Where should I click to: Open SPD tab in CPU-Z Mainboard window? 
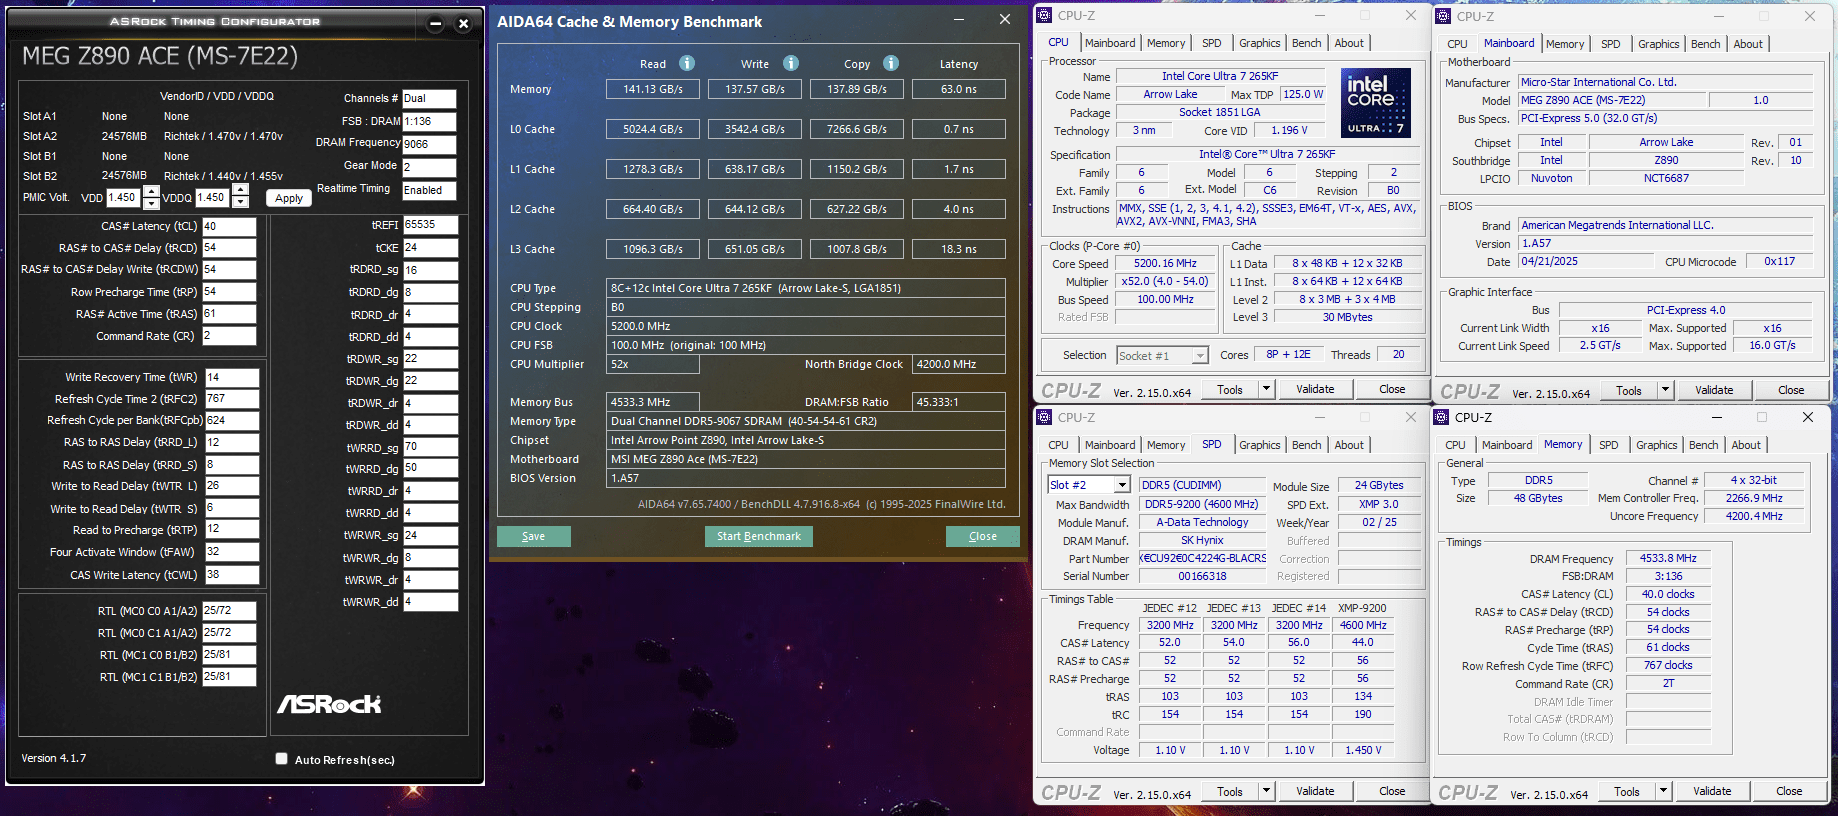point(1610,44)
